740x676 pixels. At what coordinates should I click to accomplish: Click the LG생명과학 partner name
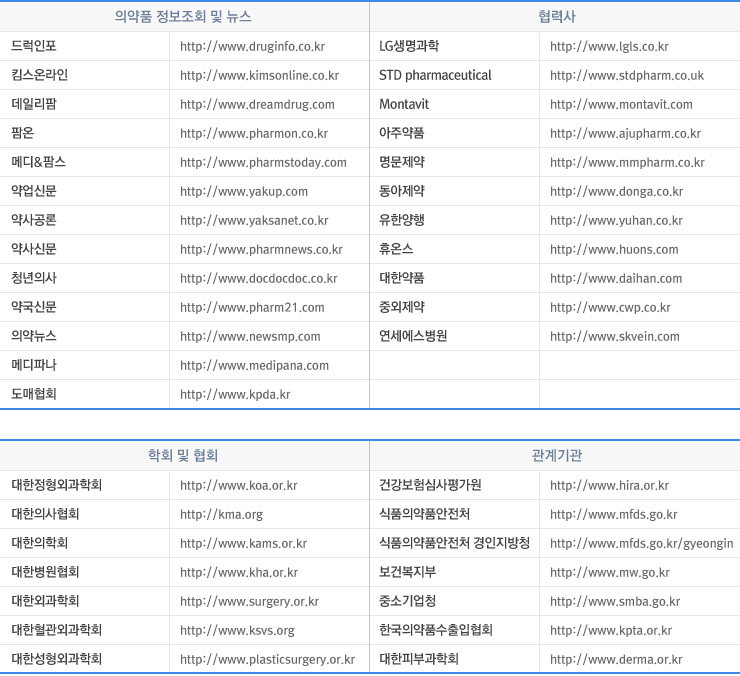coord(409,46)
